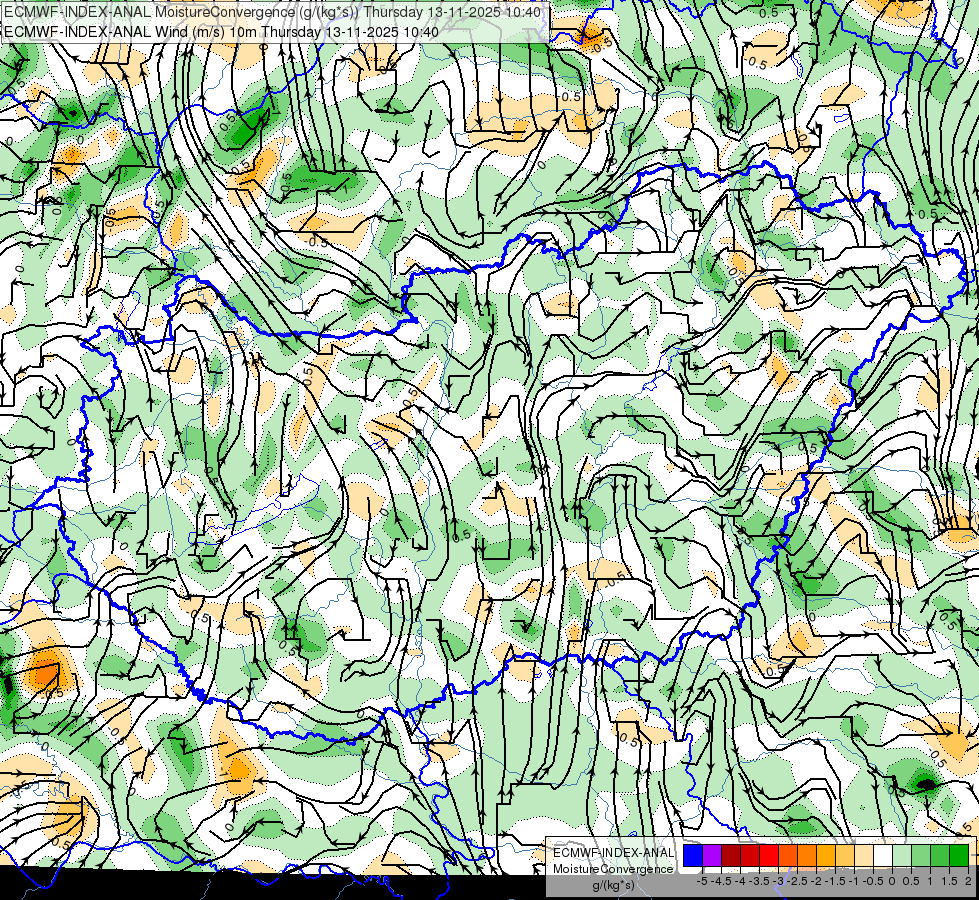This screenshot has height=900, width=979.
Task: Click the final 2 tick label on the legend
Action: (968, 881)
